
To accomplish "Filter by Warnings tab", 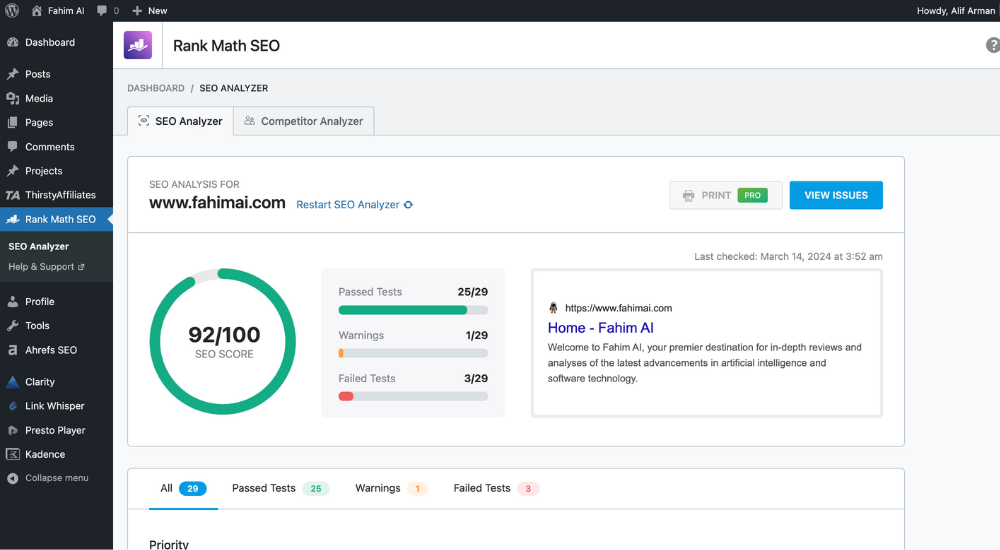I will pos(391,489).
